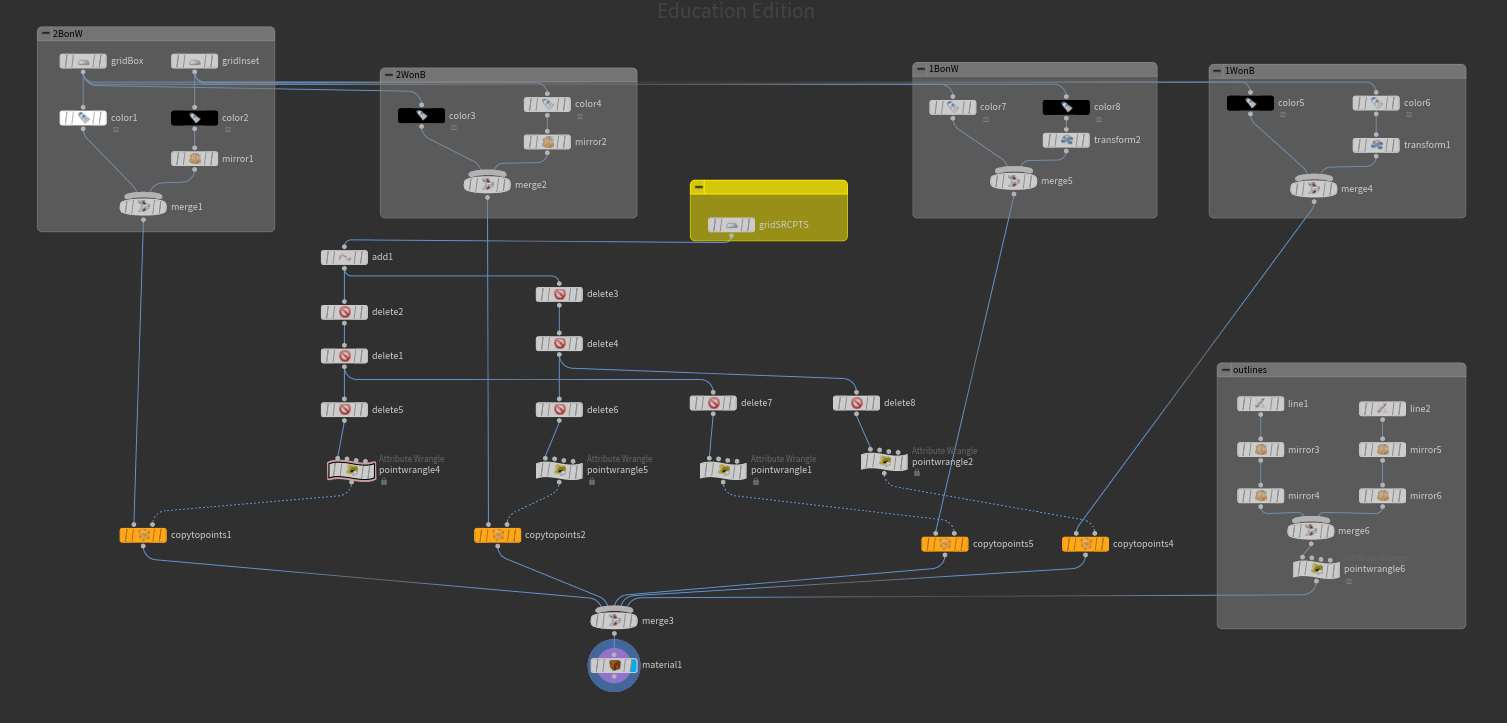
Task: Toggle the blue display flag on material1
Action: (633, 665)
